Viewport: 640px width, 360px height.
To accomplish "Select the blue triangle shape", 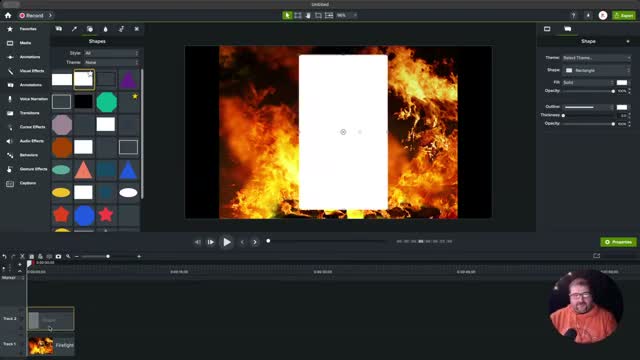I will click(x=128, y=170).
